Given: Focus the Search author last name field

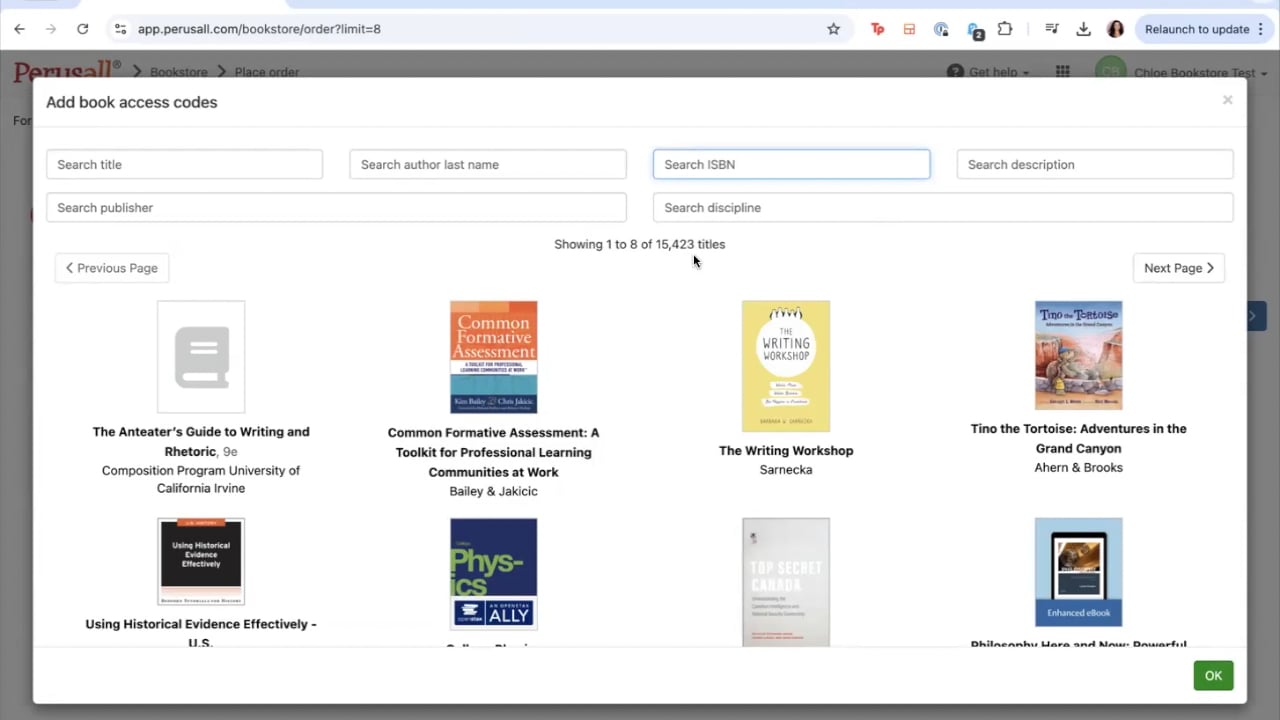Looking at the screenshot, I should pyautogui.click(x=488, y=164).
